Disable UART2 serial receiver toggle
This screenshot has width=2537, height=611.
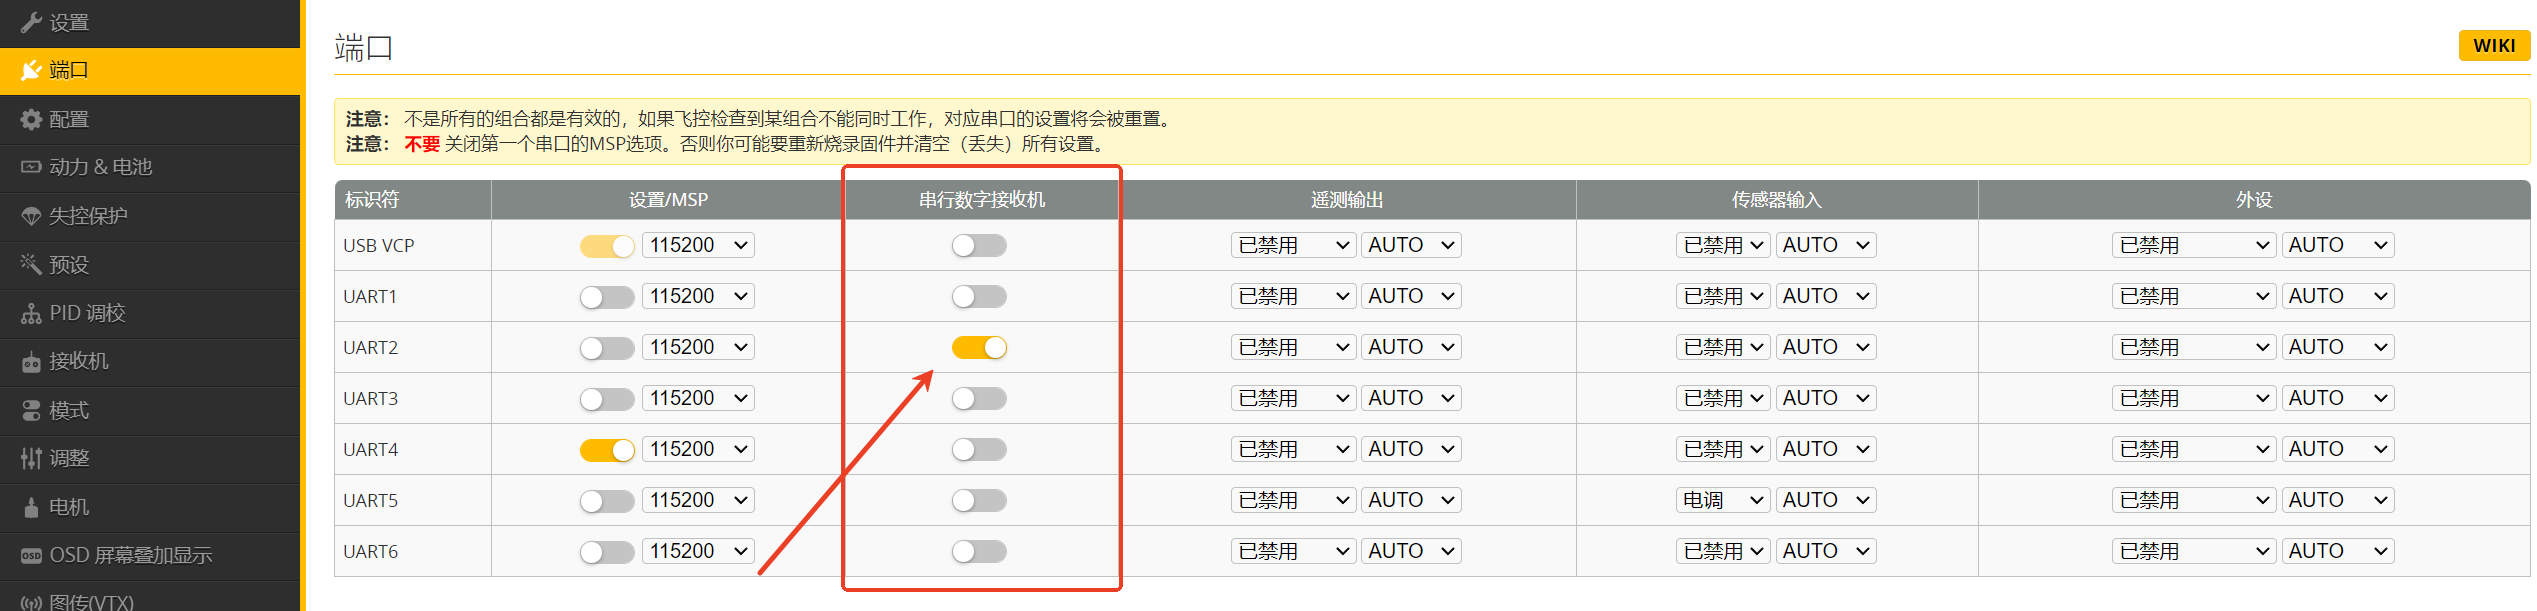point(979,347)
